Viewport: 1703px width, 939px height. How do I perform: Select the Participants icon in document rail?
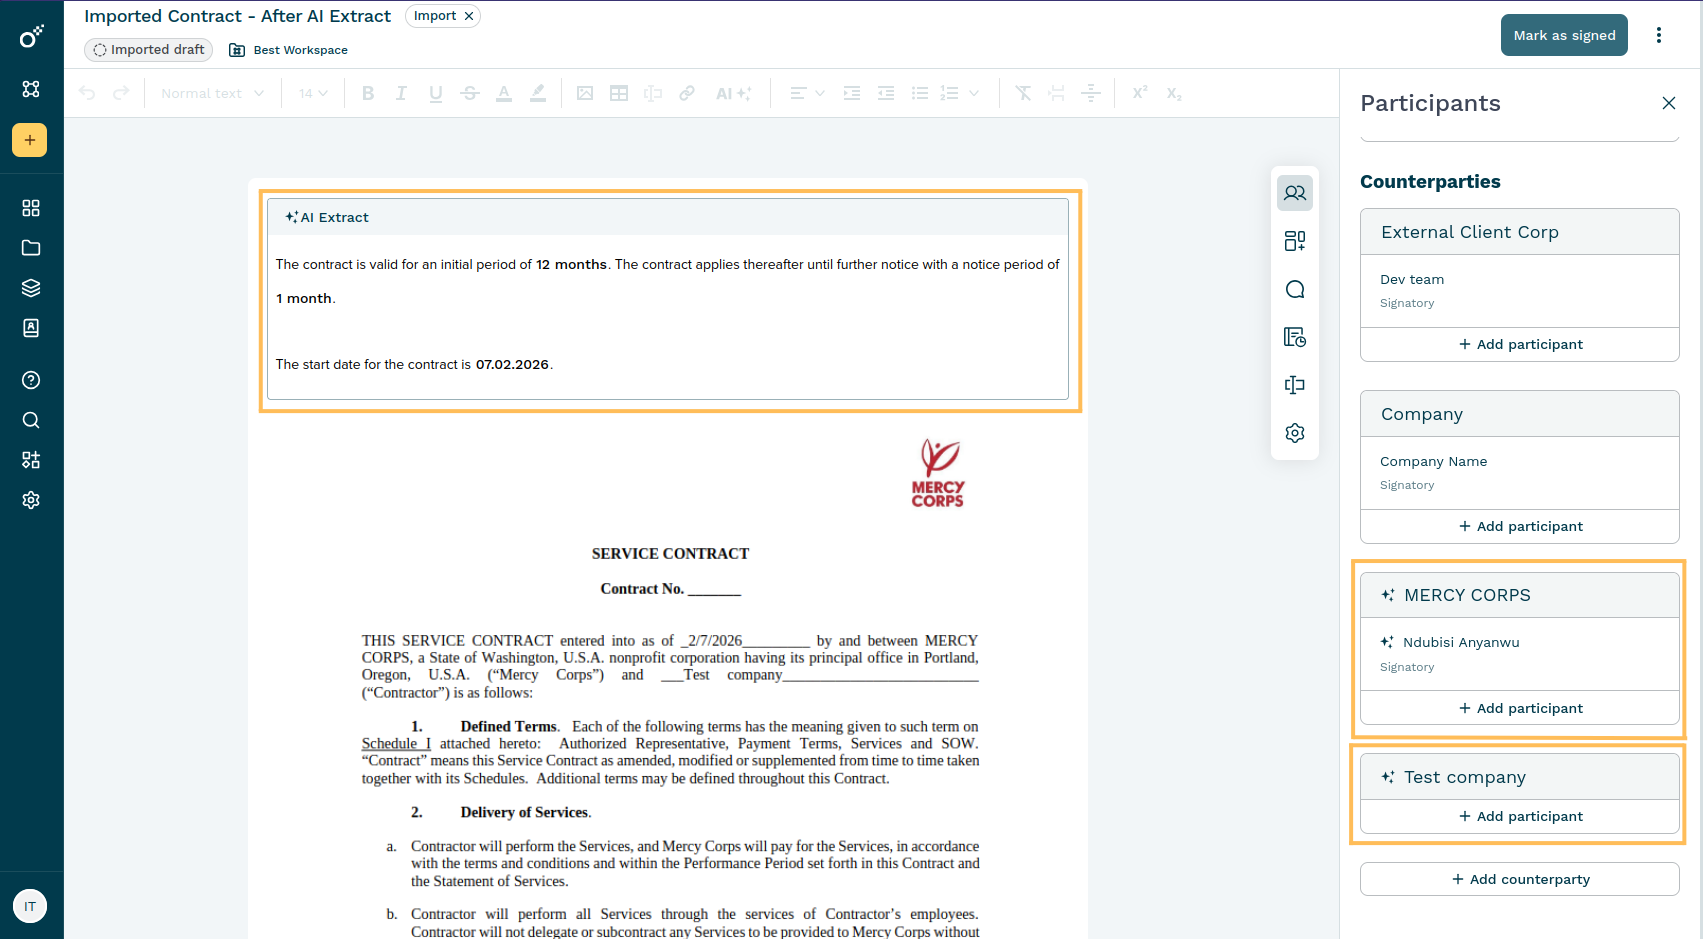click(x=1295, y=193)
